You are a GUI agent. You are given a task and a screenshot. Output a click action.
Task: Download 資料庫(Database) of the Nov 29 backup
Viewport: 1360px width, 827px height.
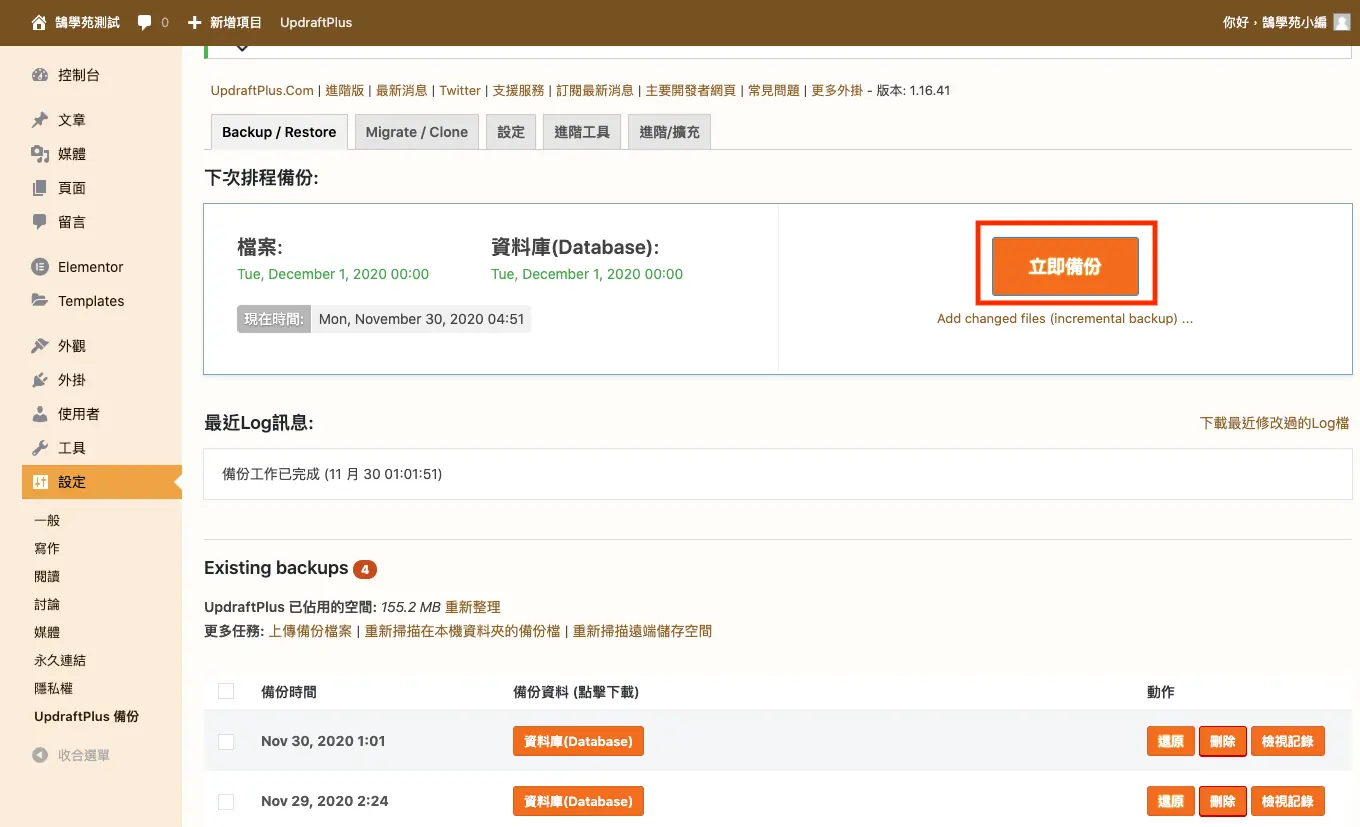point(578,801)
